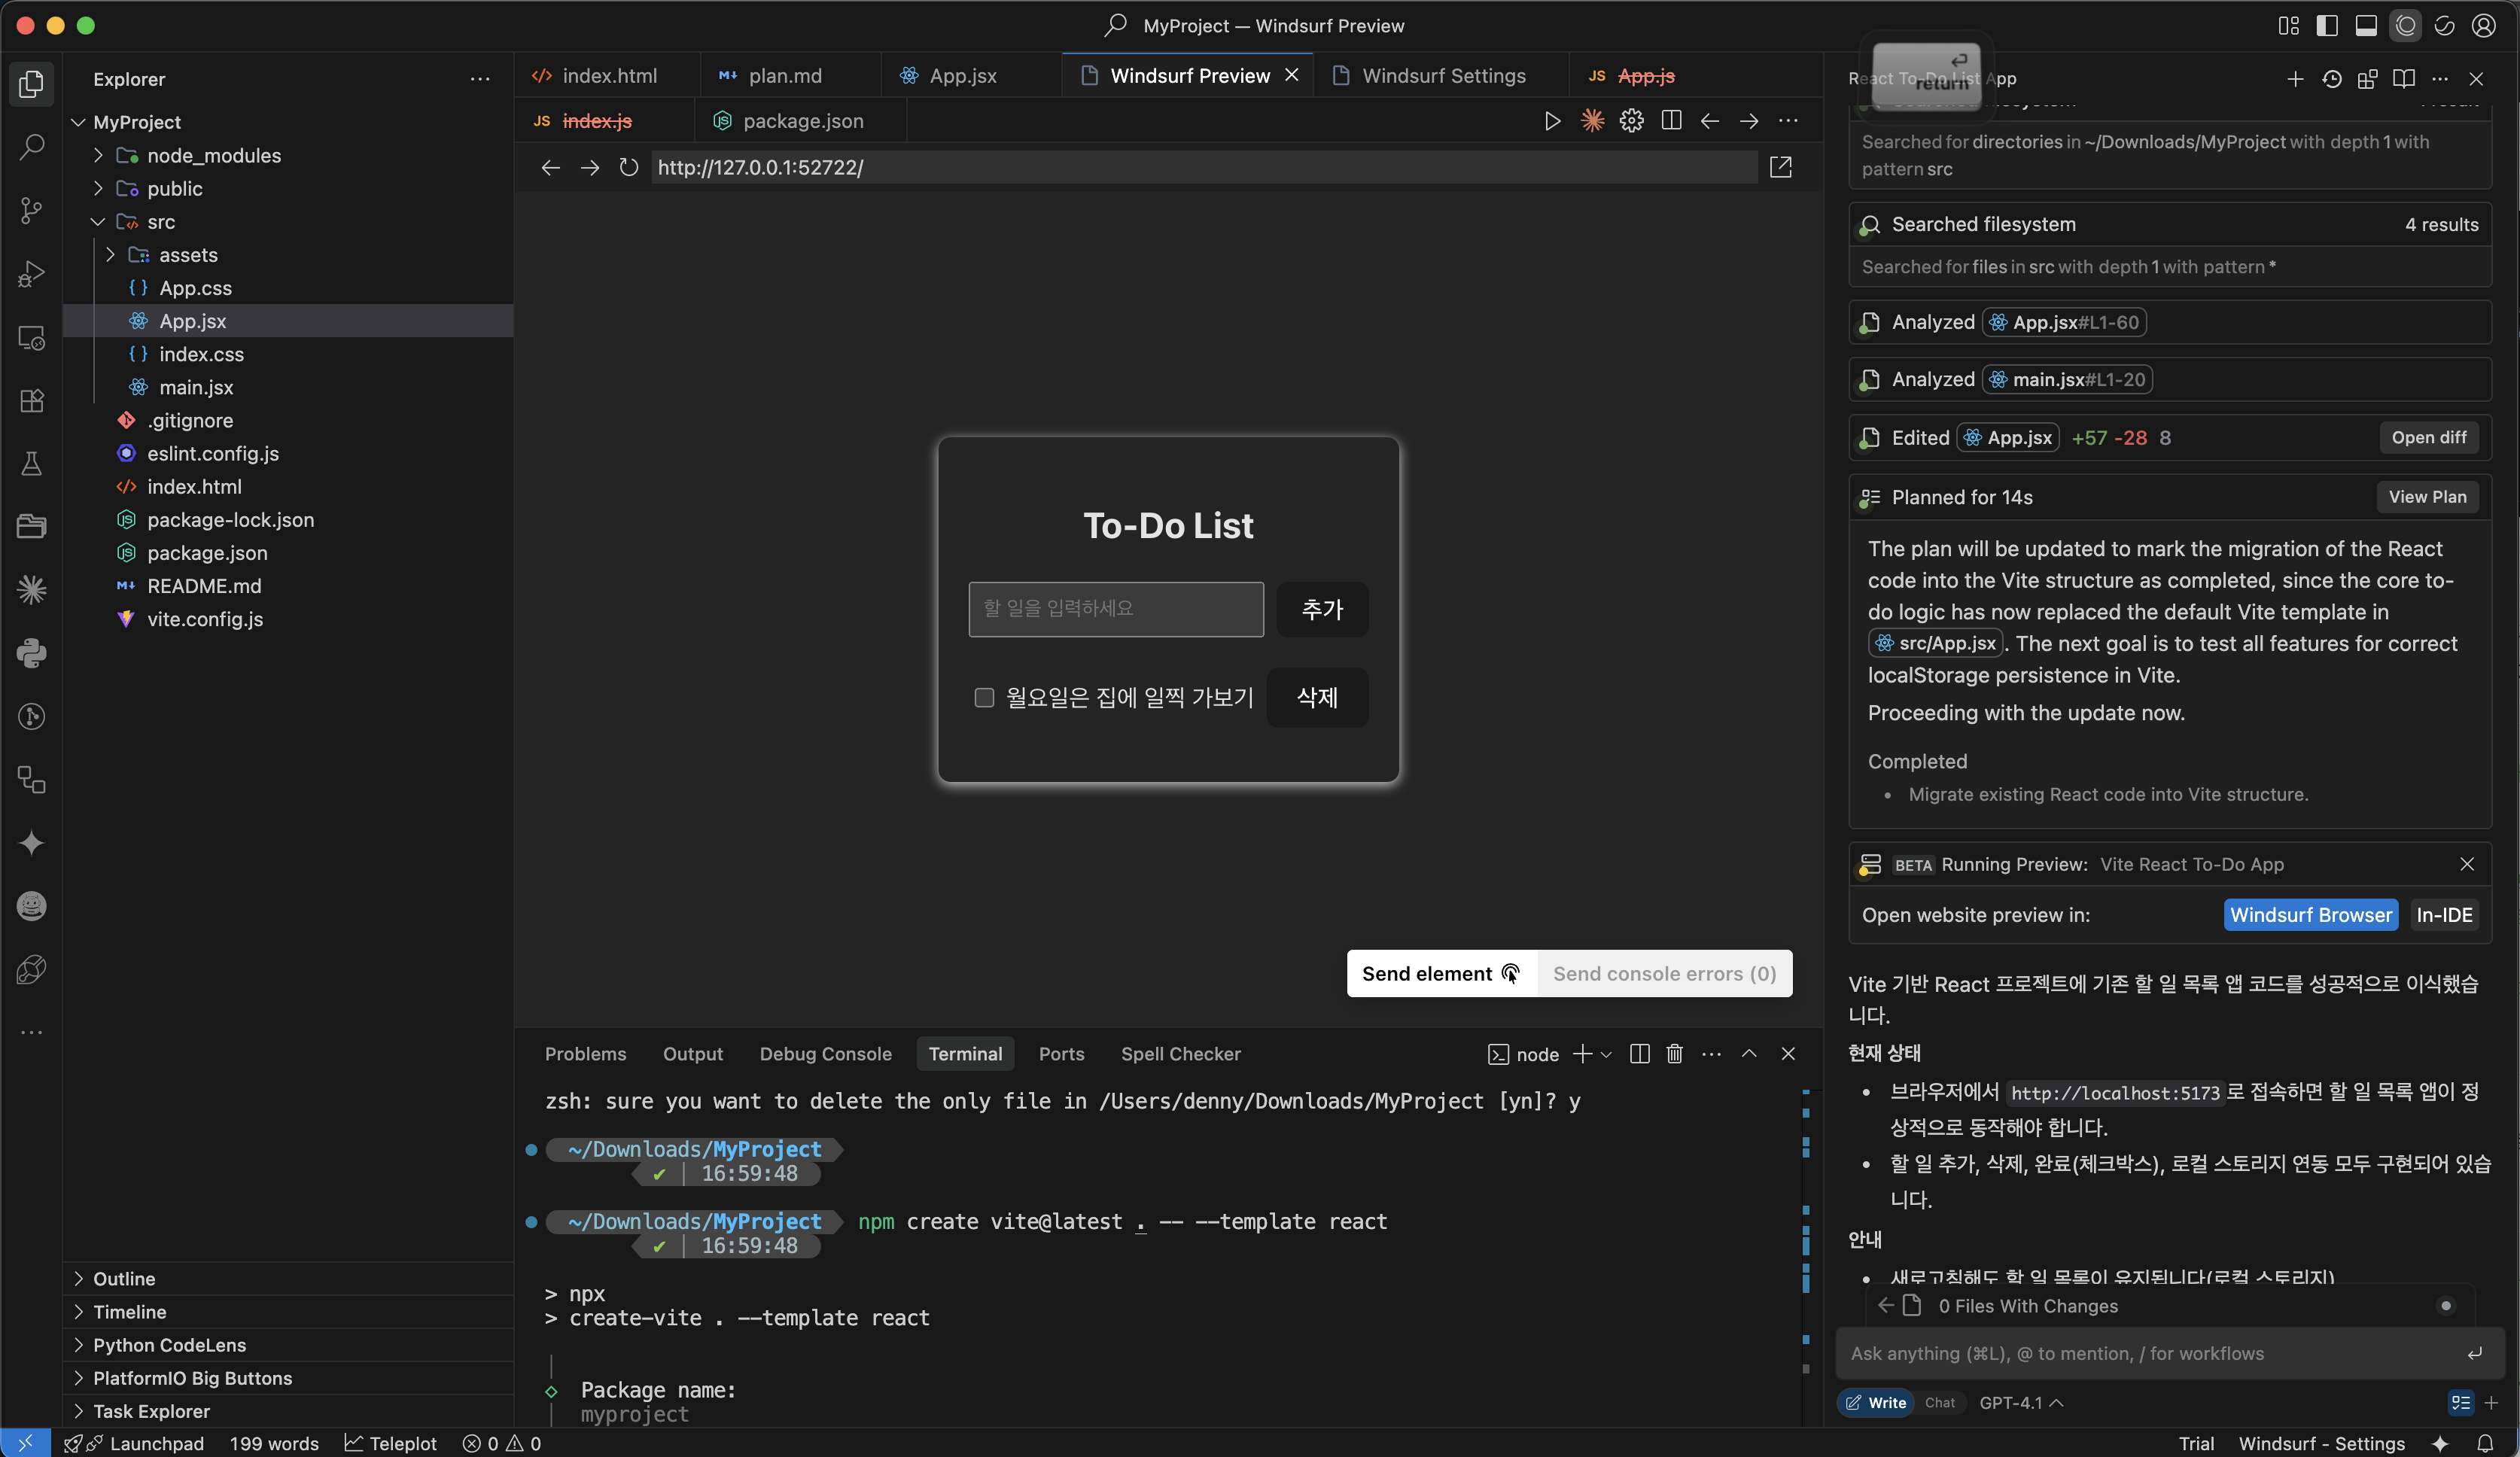Open the GPT-4.1 model dropdown
The image size is (2520, 1457).
tap(2020, 1402)
